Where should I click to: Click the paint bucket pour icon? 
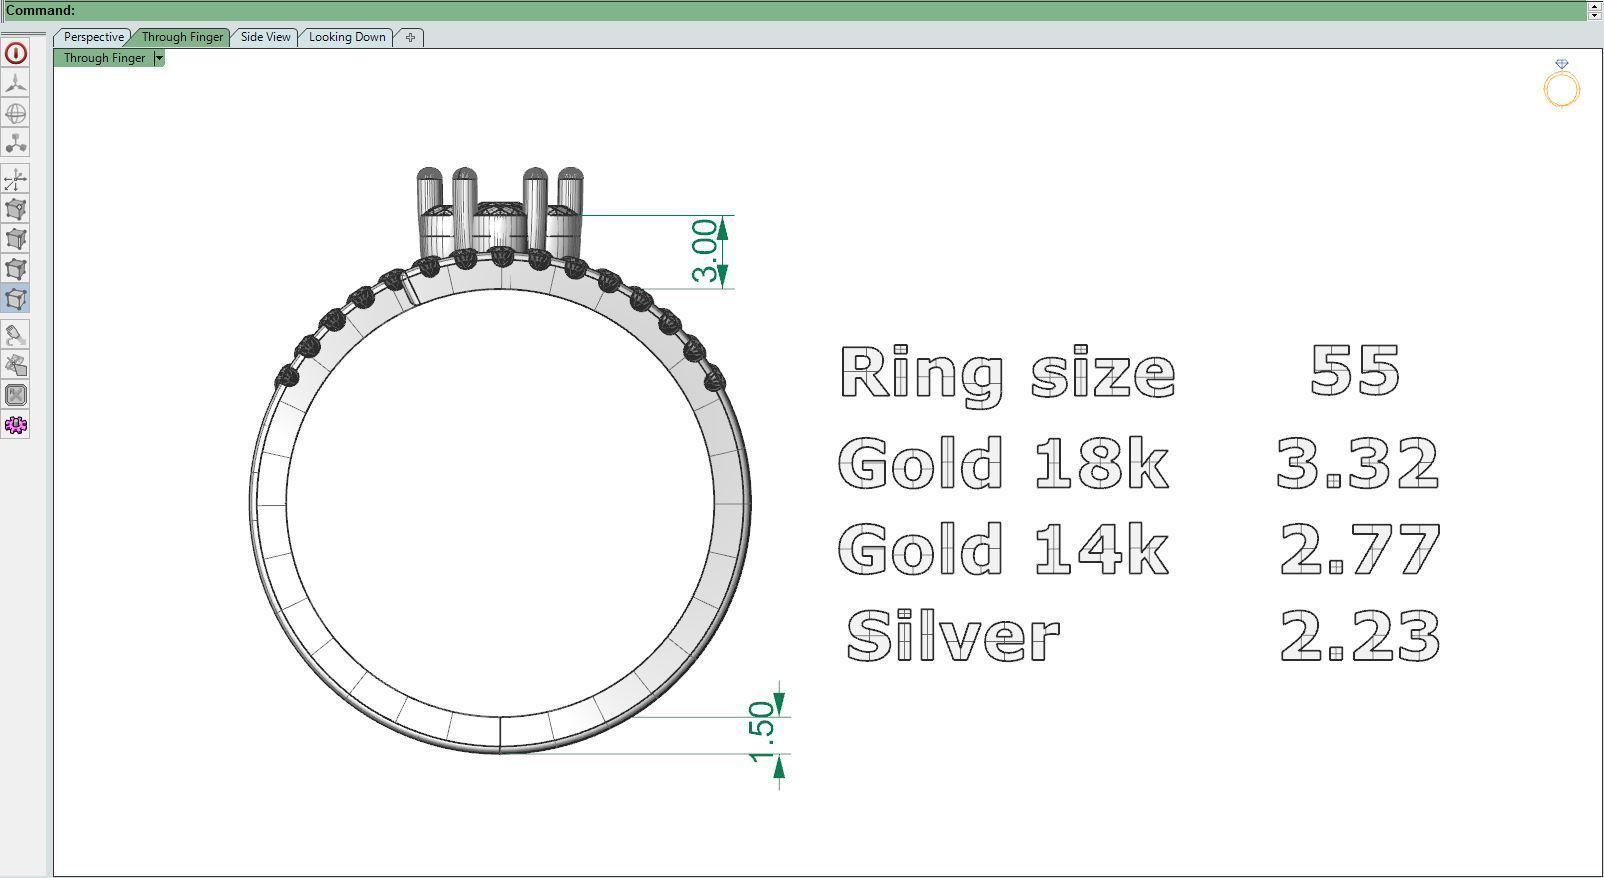(16, 335)
